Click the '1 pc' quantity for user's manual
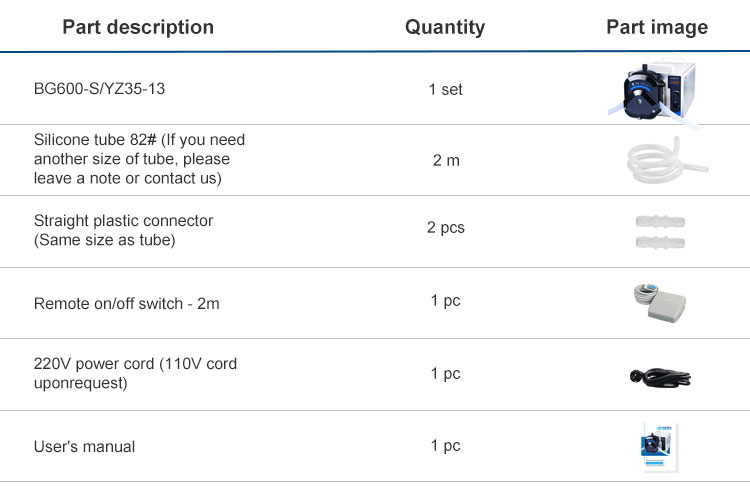 click(x=445, y=446)
